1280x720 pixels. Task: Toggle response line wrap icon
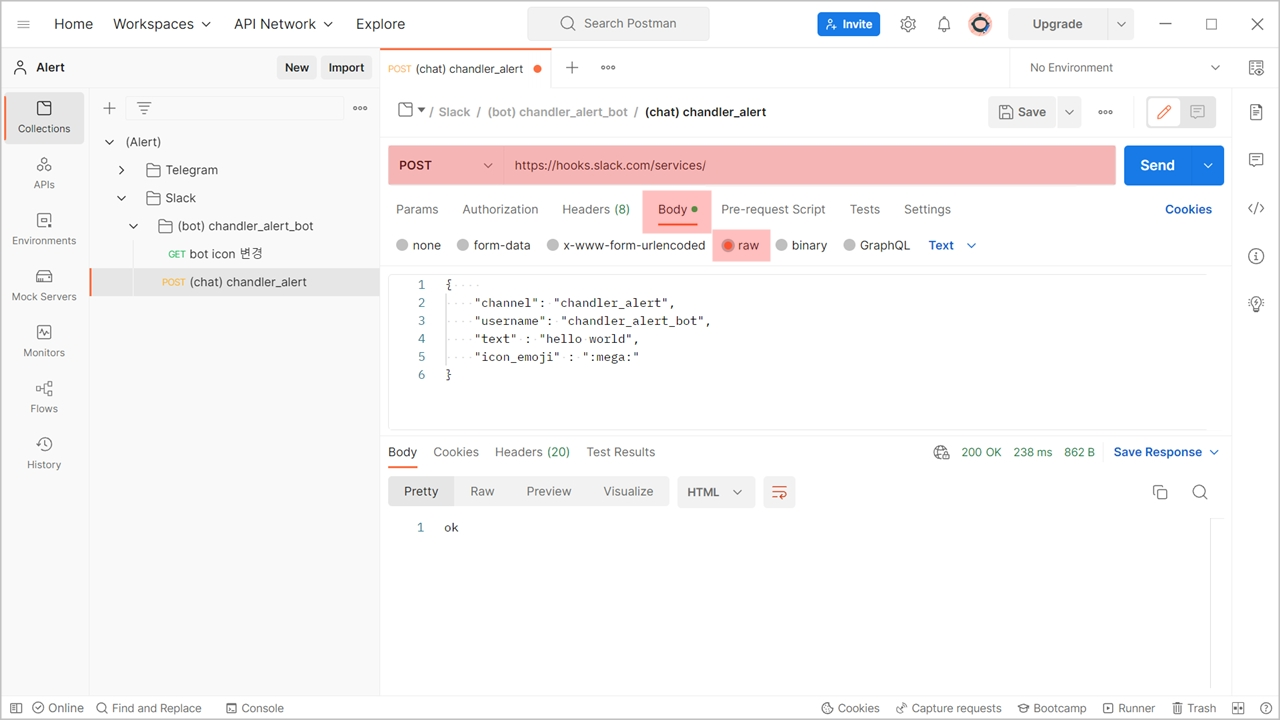779,492
